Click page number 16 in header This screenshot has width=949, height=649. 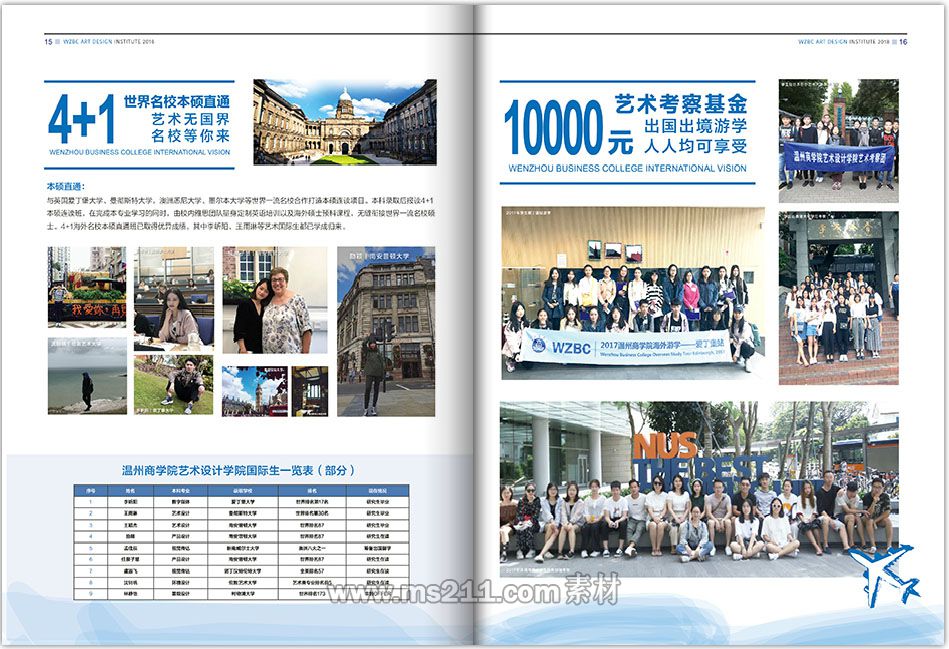pos(903,42)
